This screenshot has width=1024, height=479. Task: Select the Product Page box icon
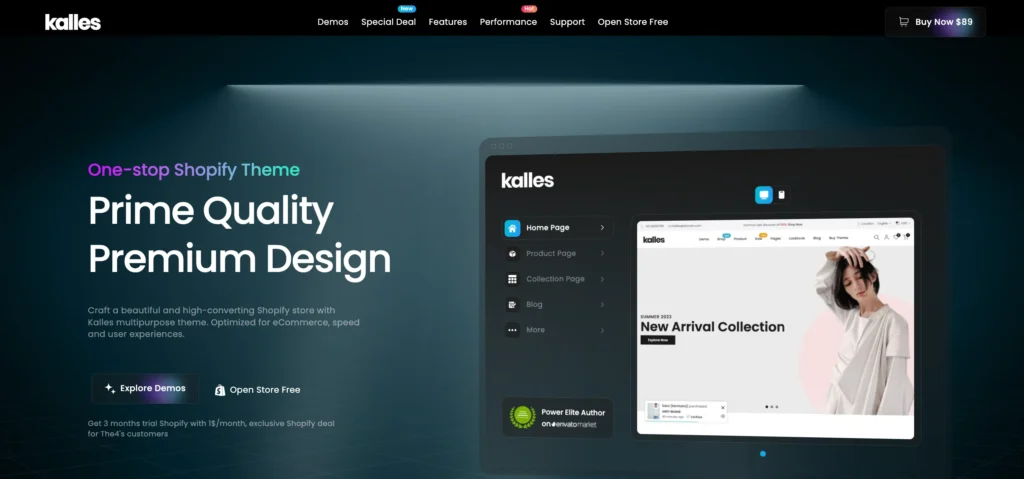coord(512,254)
